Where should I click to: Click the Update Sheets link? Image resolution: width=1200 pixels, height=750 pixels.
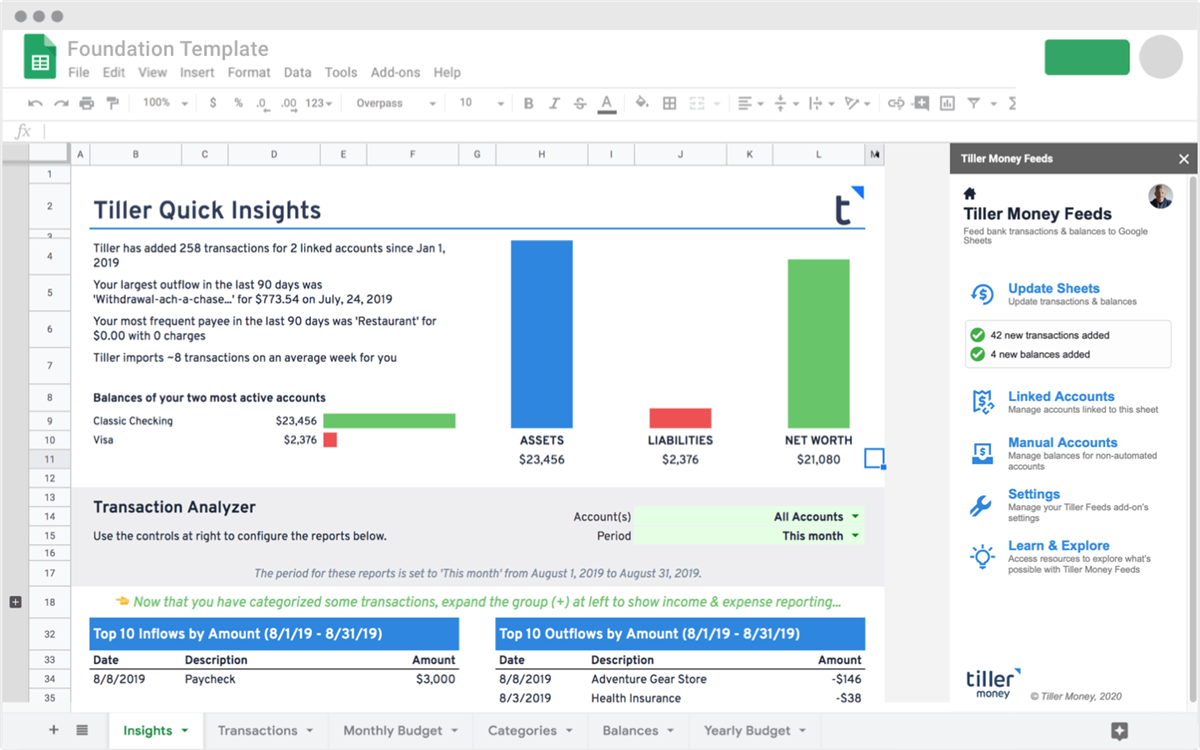point(1053,288)
